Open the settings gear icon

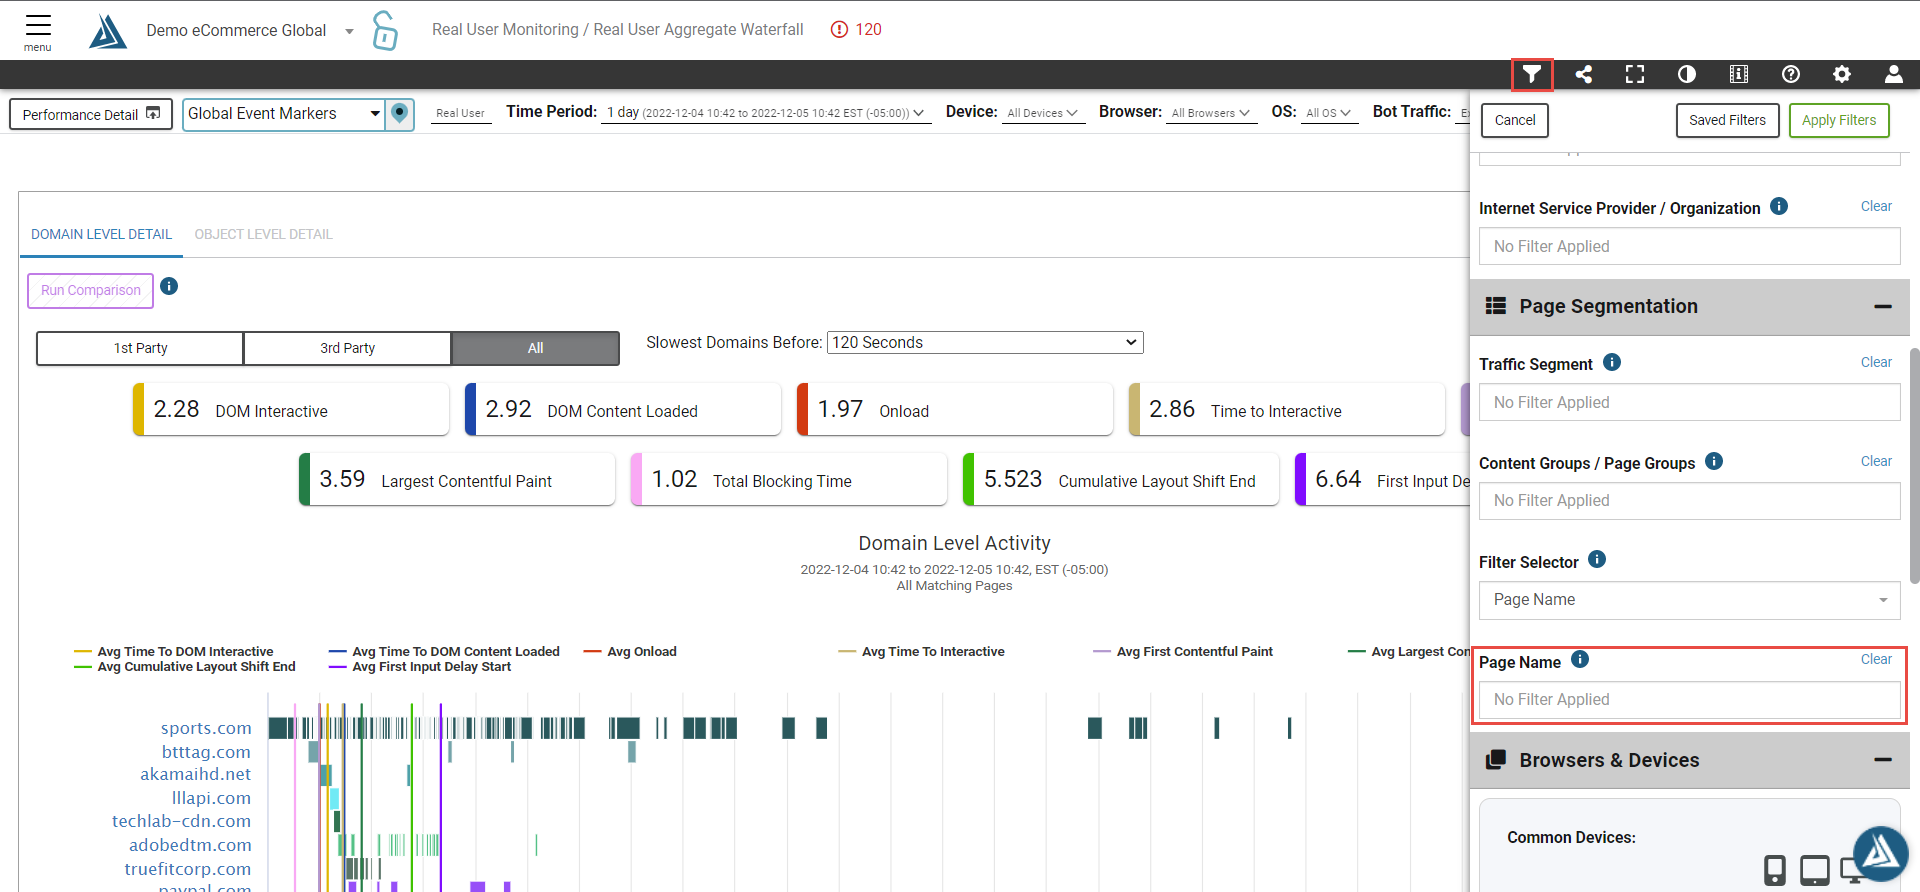tap(1842, 74)
